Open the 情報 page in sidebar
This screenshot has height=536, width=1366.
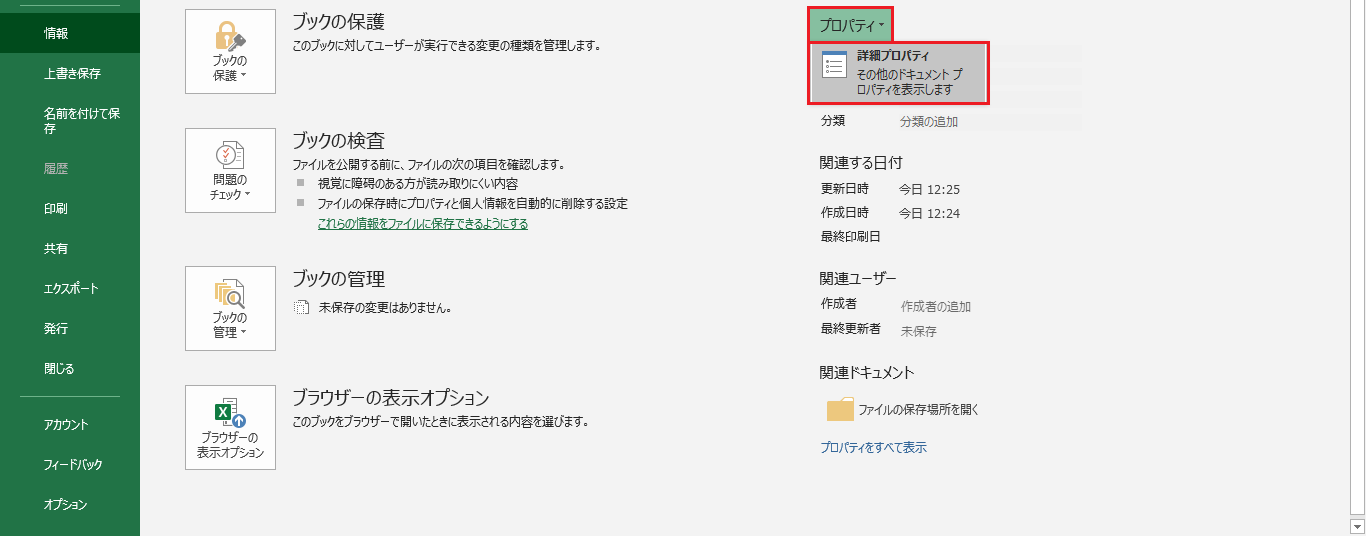tap(69, 33)
